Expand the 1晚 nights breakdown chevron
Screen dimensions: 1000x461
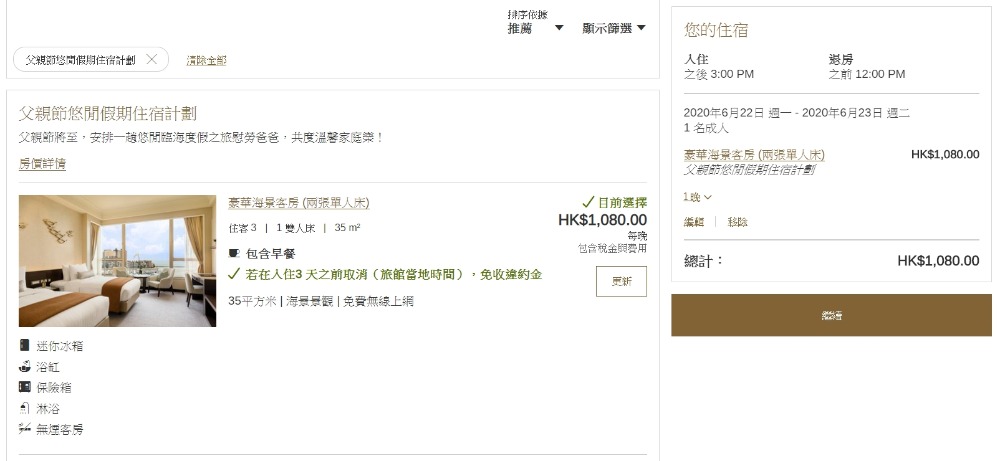708,198
